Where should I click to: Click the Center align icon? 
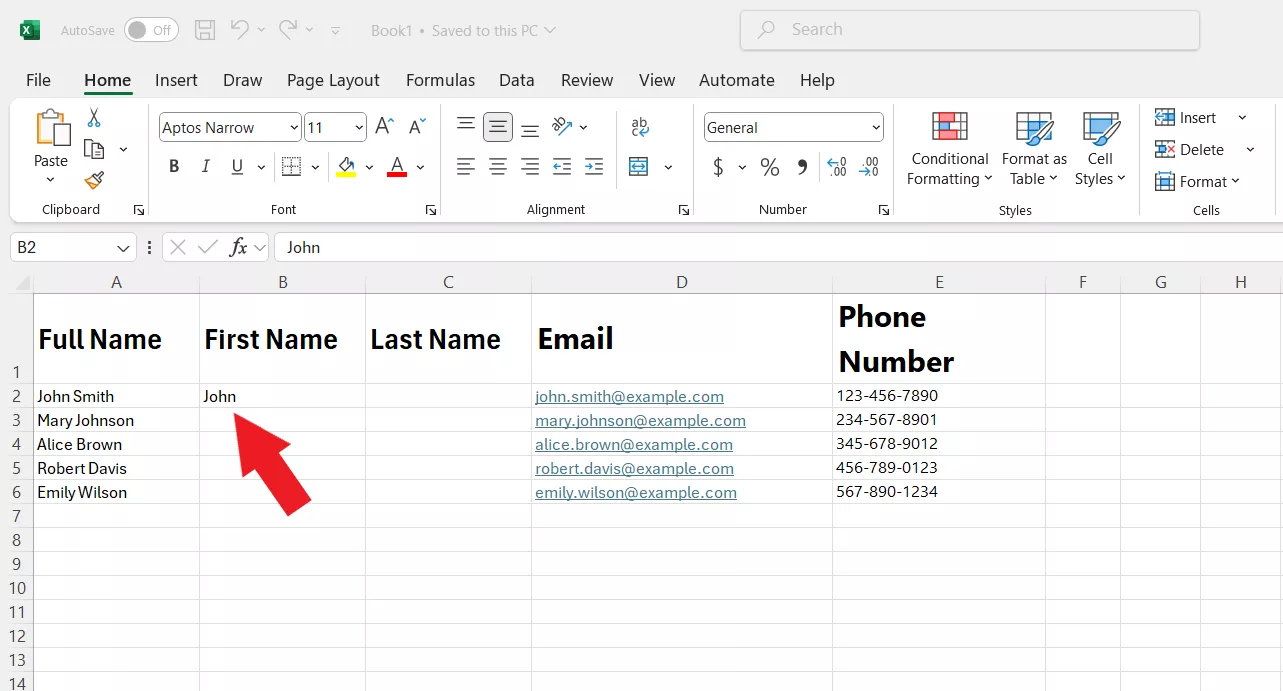coord(498,167)
